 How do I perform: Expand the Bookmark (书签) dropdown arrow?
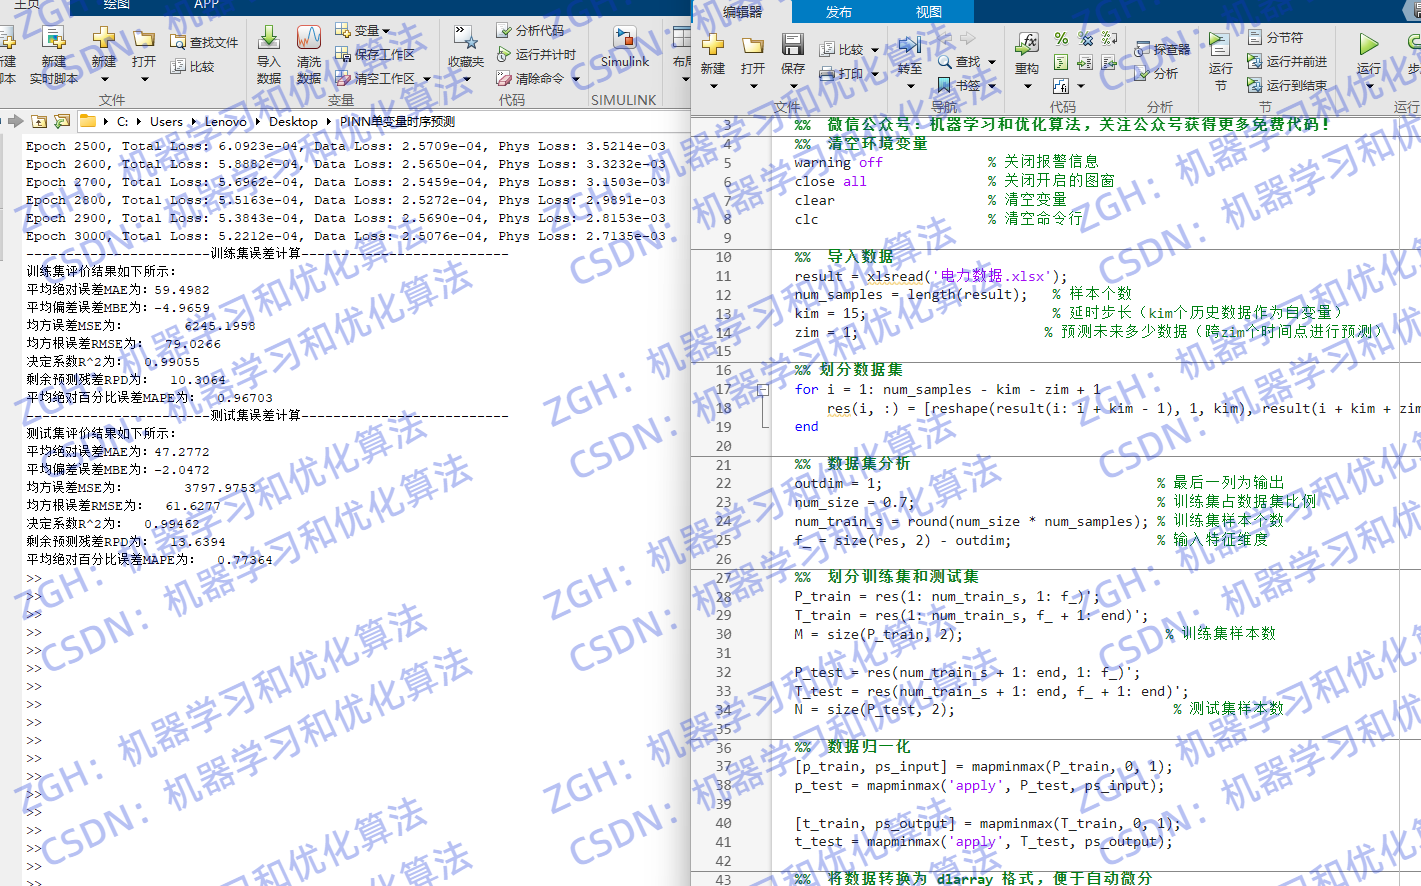(992, 86)
